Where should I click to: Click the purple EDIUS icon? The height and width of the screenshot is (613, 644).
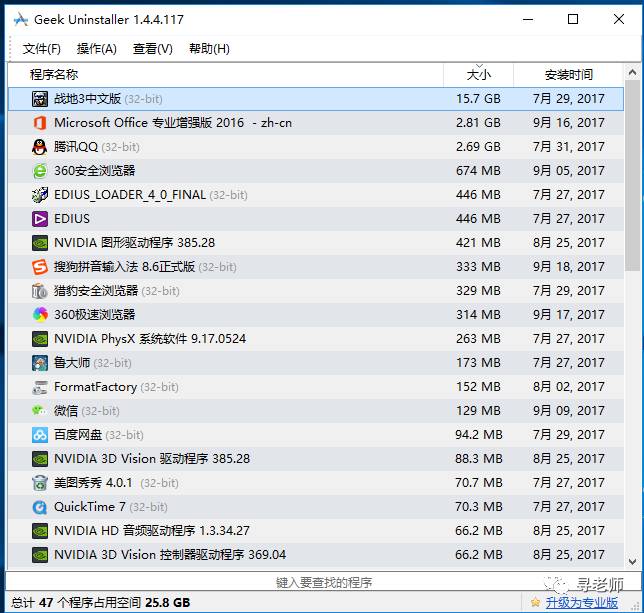click(40, 219)
